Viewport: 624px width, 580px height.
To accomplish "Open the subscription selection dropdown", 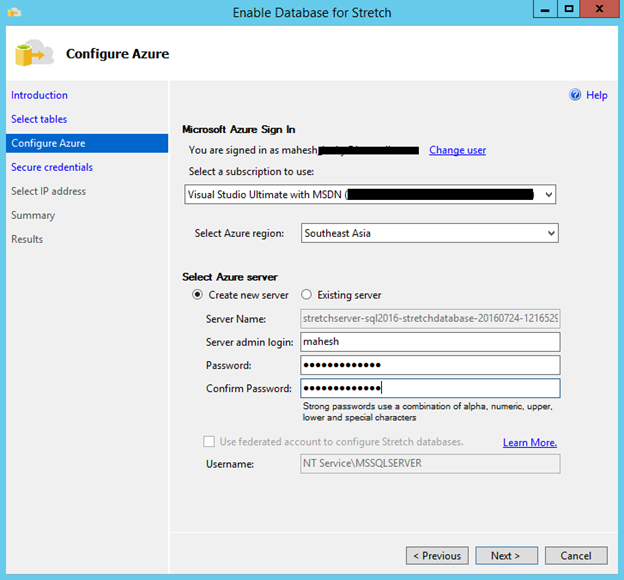I will coord(370,194).
